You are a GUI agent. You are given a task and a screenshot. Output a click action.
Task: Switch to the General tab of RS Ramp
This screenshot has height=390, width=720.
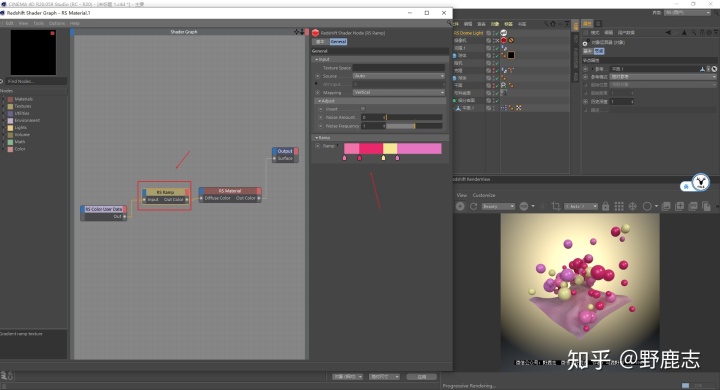[x=338, y=41]
